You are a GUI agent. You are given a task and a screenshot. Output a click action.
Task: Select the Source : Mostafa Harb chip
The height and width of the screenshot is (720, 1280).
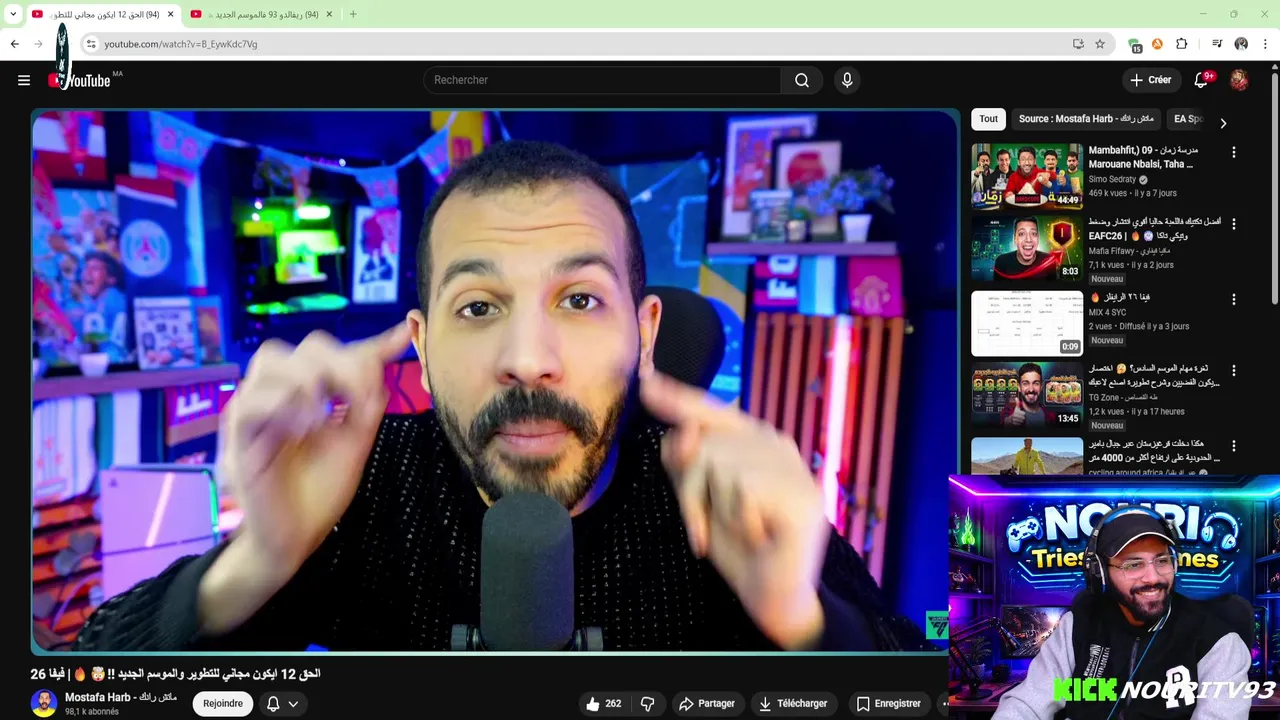[1086, 119]
